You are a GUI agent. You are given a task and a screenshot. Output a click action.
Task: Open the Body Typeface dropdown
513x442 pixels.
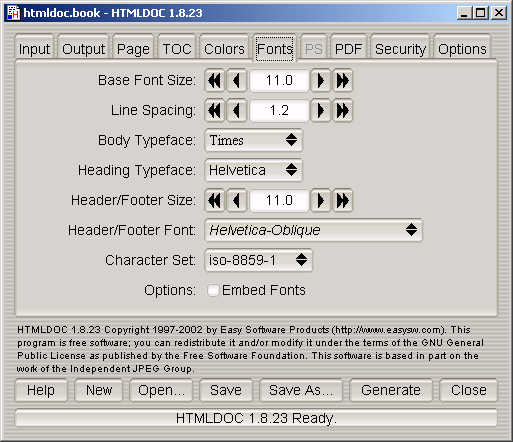pos(253,140)
